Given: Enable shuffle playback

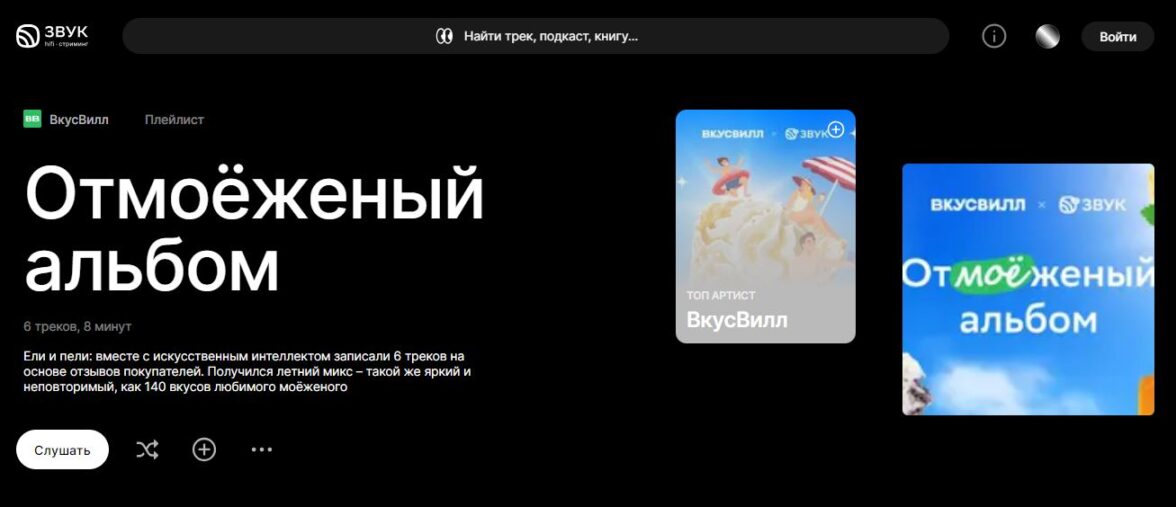Looking at the screenshot, I should (x=147, y=449).
